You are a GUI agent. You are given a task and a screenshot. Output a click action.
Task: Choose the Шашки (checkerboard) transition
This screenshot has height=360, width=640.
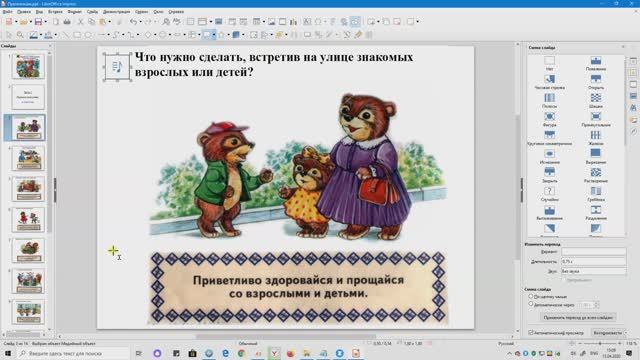[x=596, y=100]
